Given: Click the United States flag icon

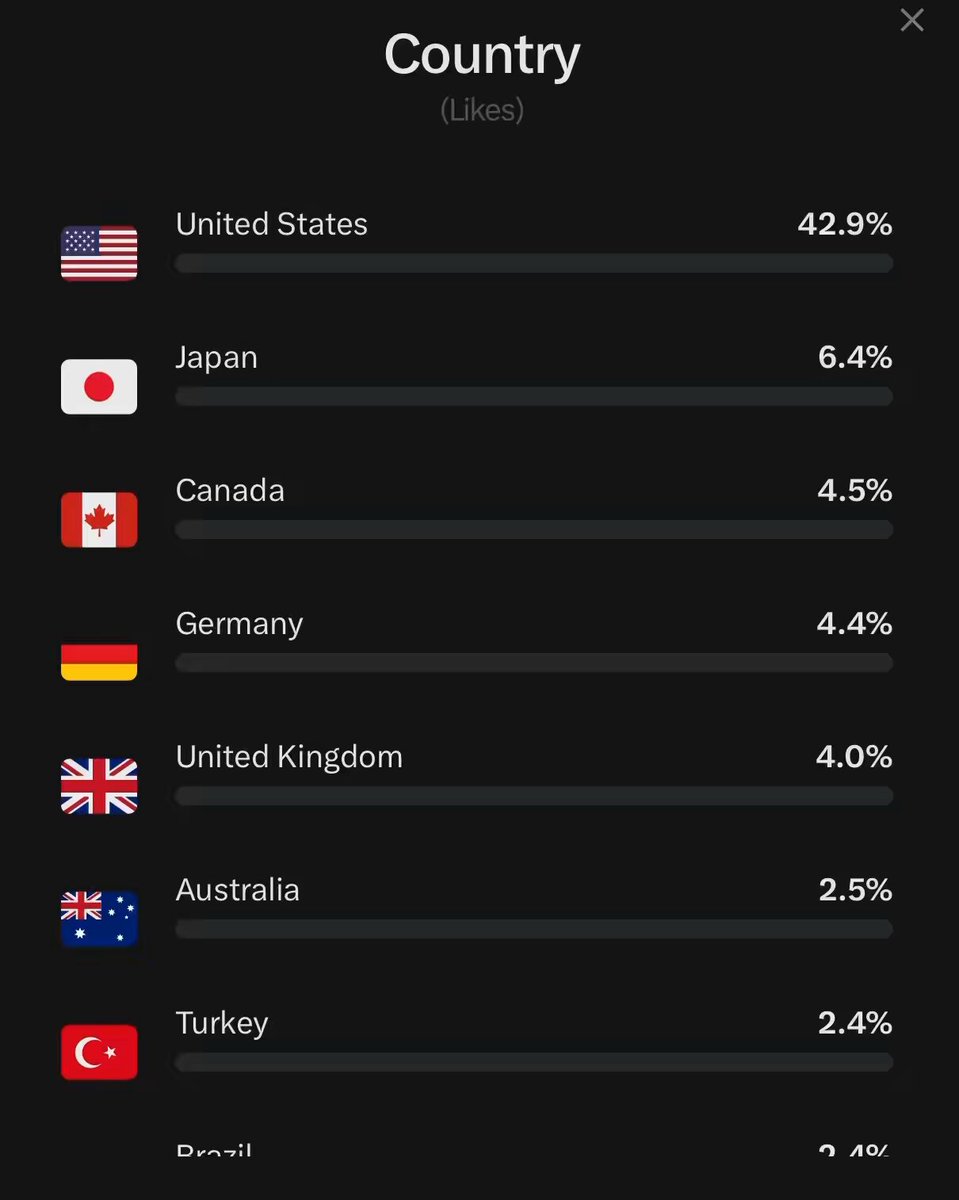Looking at the screenshot, I should (99, 253).
